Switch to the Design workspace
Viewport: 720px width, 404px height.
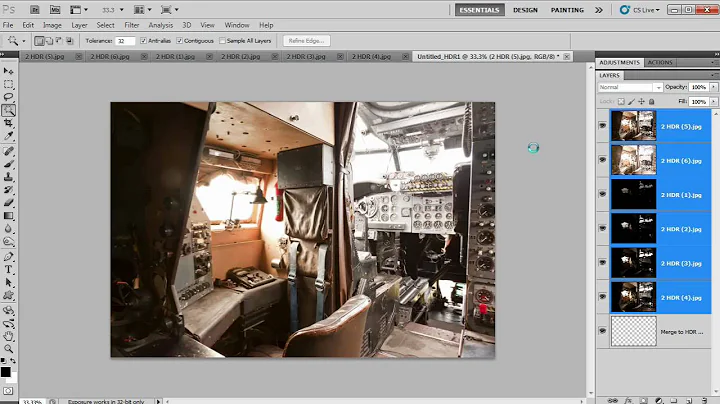525,10
